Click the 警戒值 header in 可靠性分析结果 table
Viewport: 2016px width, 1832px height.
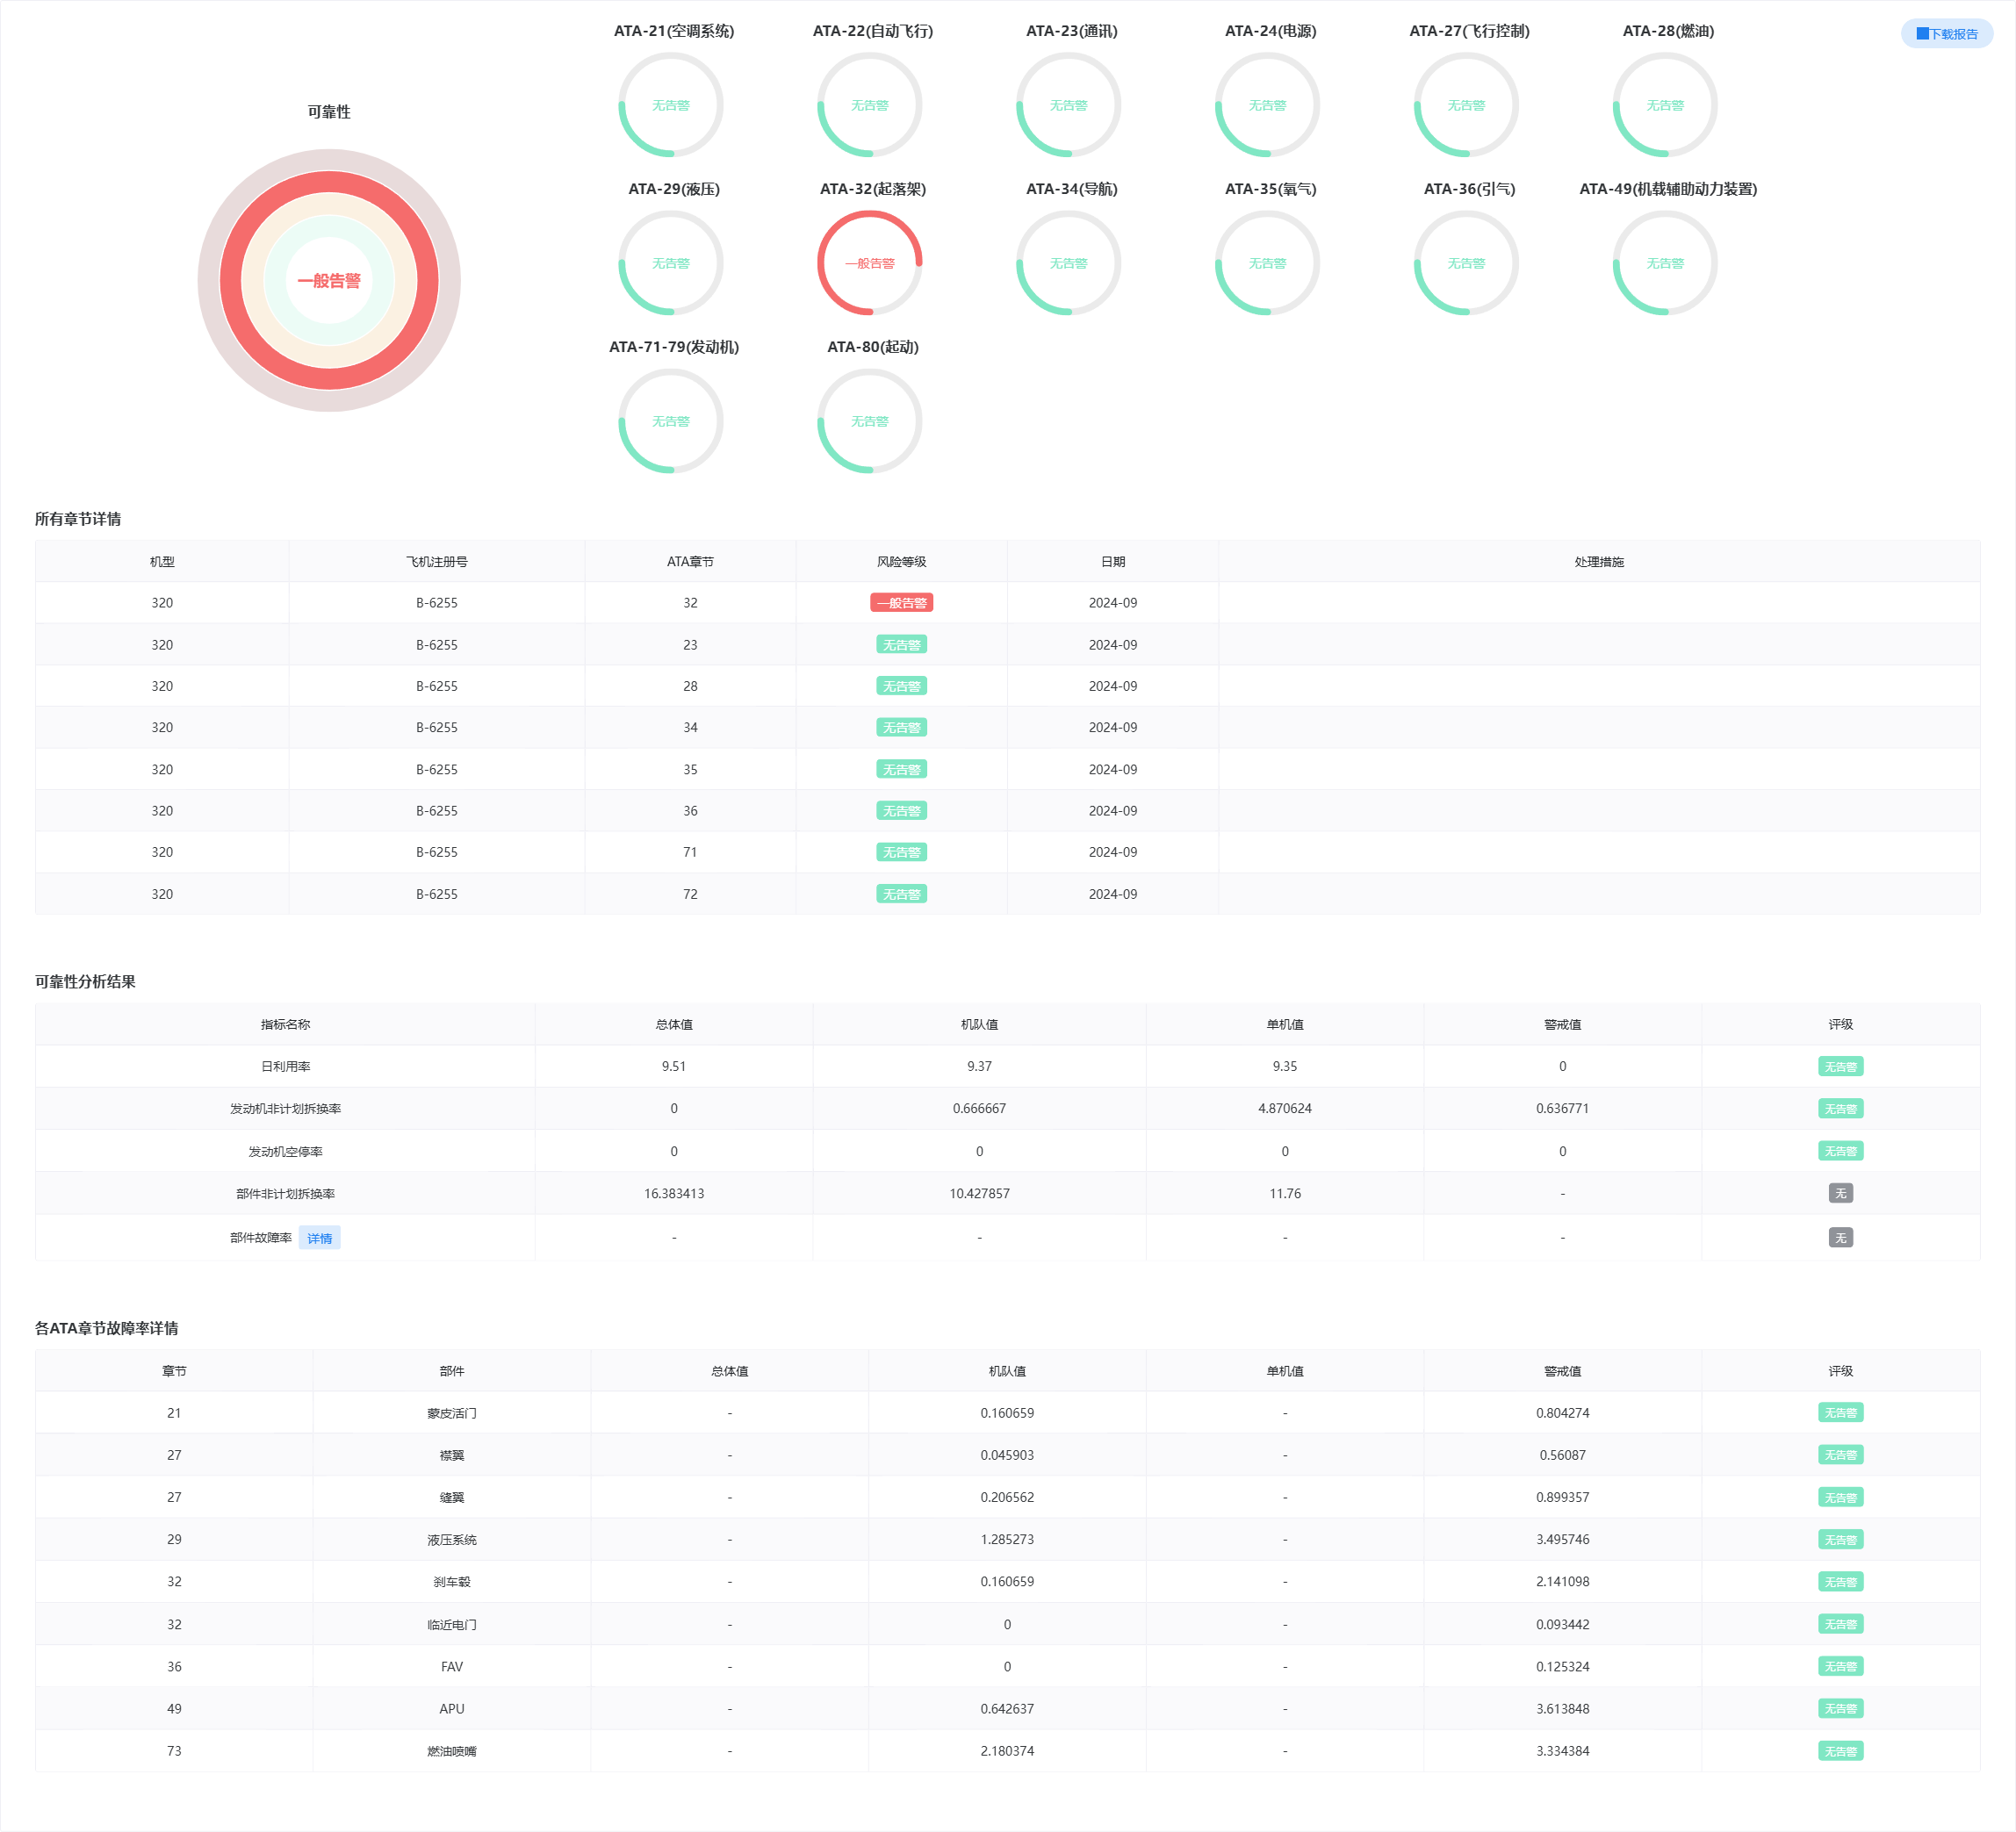click(x=1562, y=1025)
